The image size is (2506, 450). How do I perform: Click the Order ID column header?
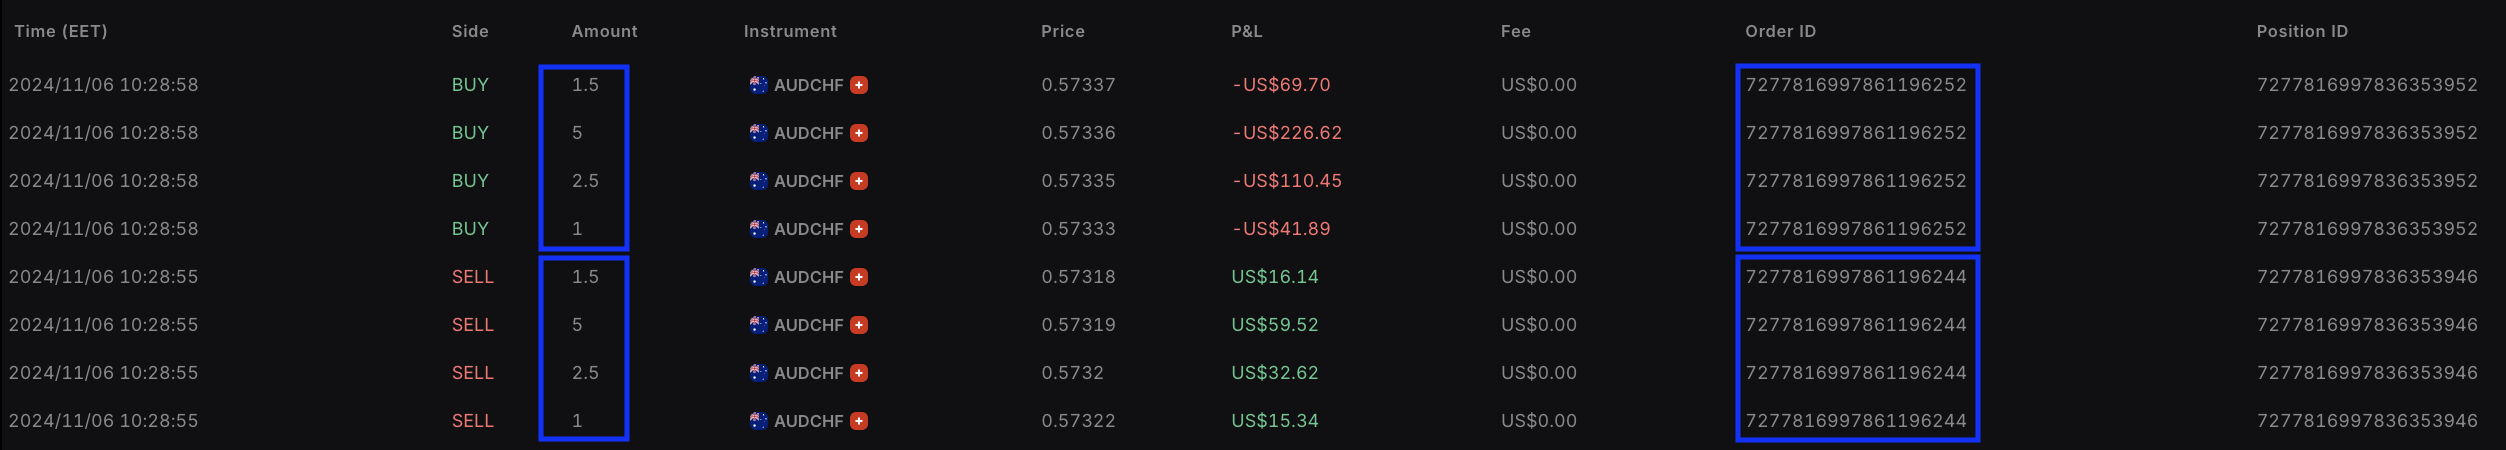[x=1780, y=31]
